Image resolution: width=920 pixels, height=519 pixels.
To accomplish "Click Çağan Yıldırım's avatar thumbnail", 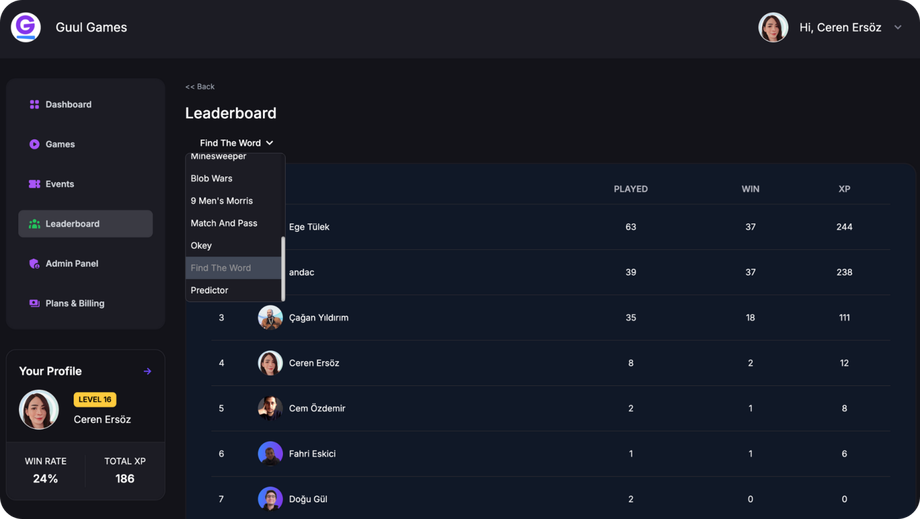I will [270, 318].
